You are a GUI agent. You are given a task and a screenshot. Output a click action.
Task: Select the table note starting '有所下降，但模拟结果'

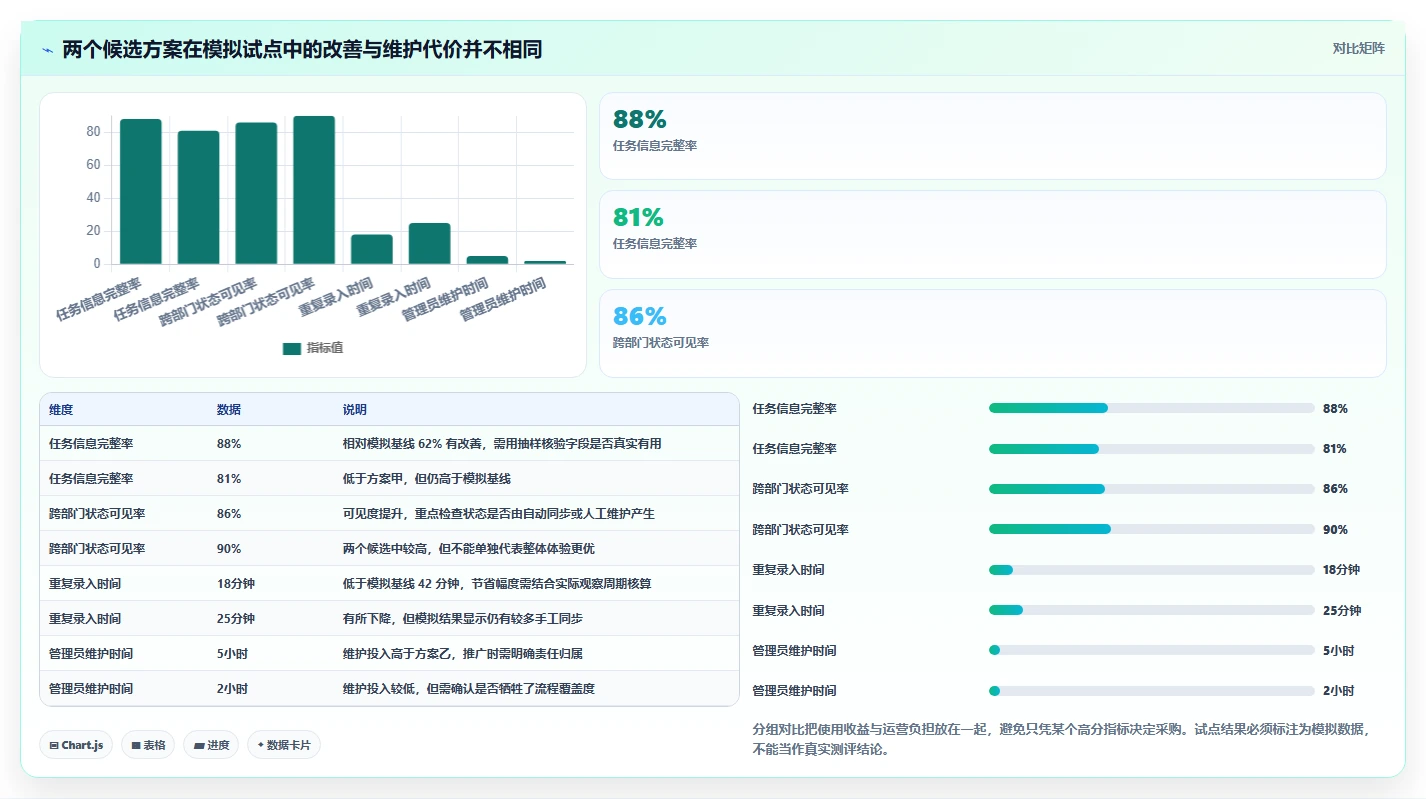click(463, 619)
